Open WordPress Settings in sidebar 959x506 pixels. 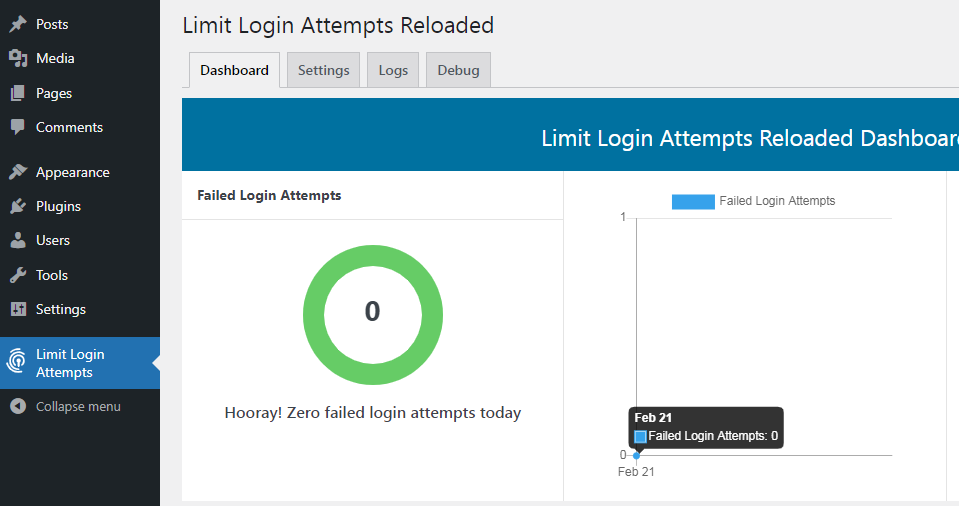tap(61, 310)
